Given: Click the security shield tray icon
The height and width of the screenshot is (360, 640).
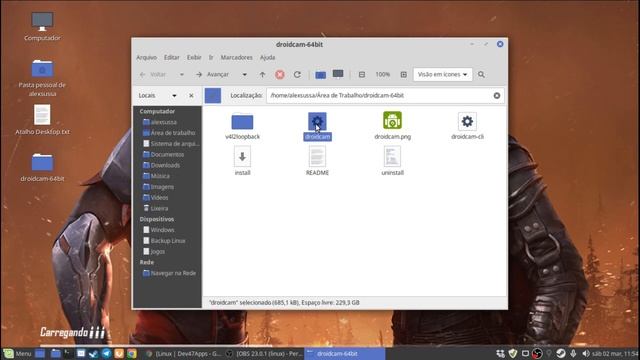Looking at the screenshot, I should [x=513, y=353].
